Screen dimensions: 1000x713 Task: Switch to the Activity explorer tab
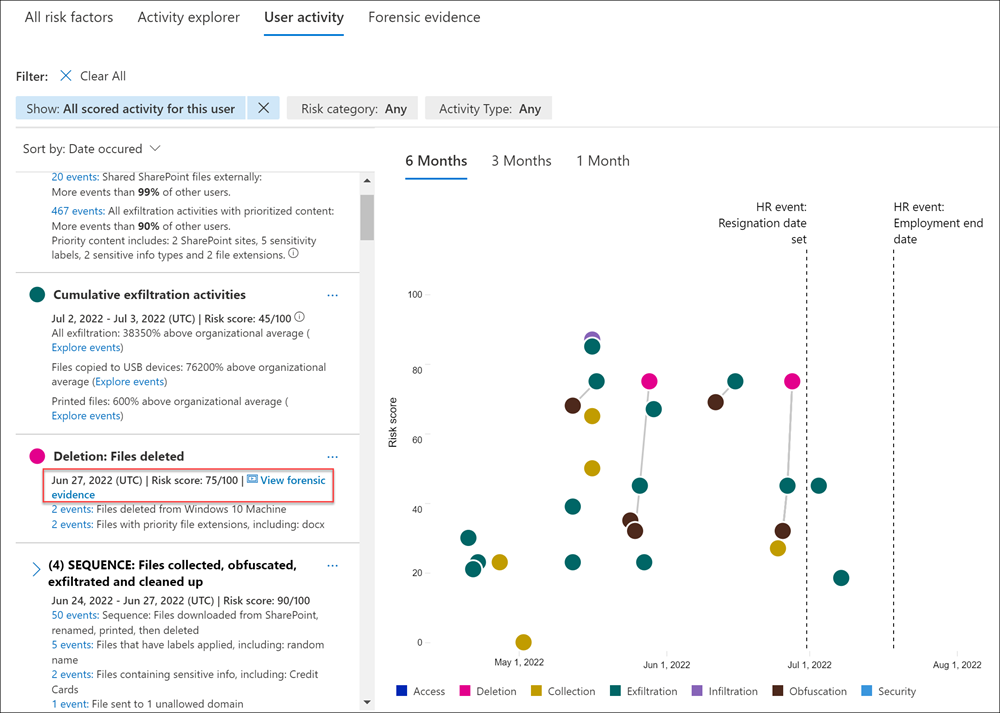(x=188, y=17)
